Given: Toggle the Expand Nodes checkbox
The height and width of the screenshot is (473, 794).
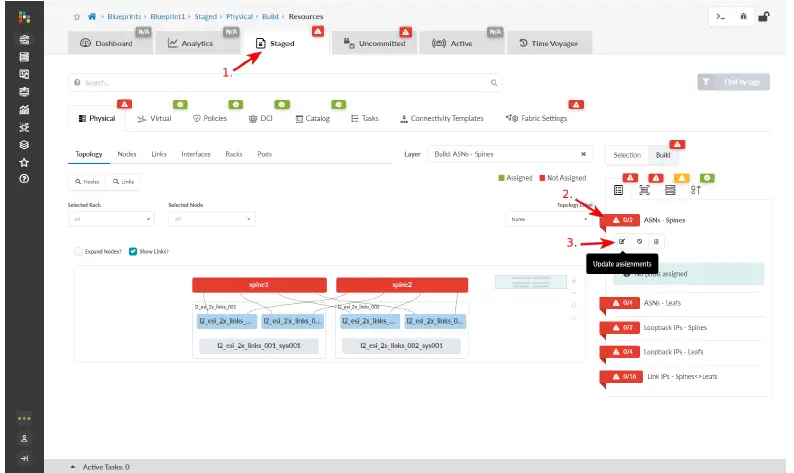Looking at the screenshot, I should (x=78, y=251).
